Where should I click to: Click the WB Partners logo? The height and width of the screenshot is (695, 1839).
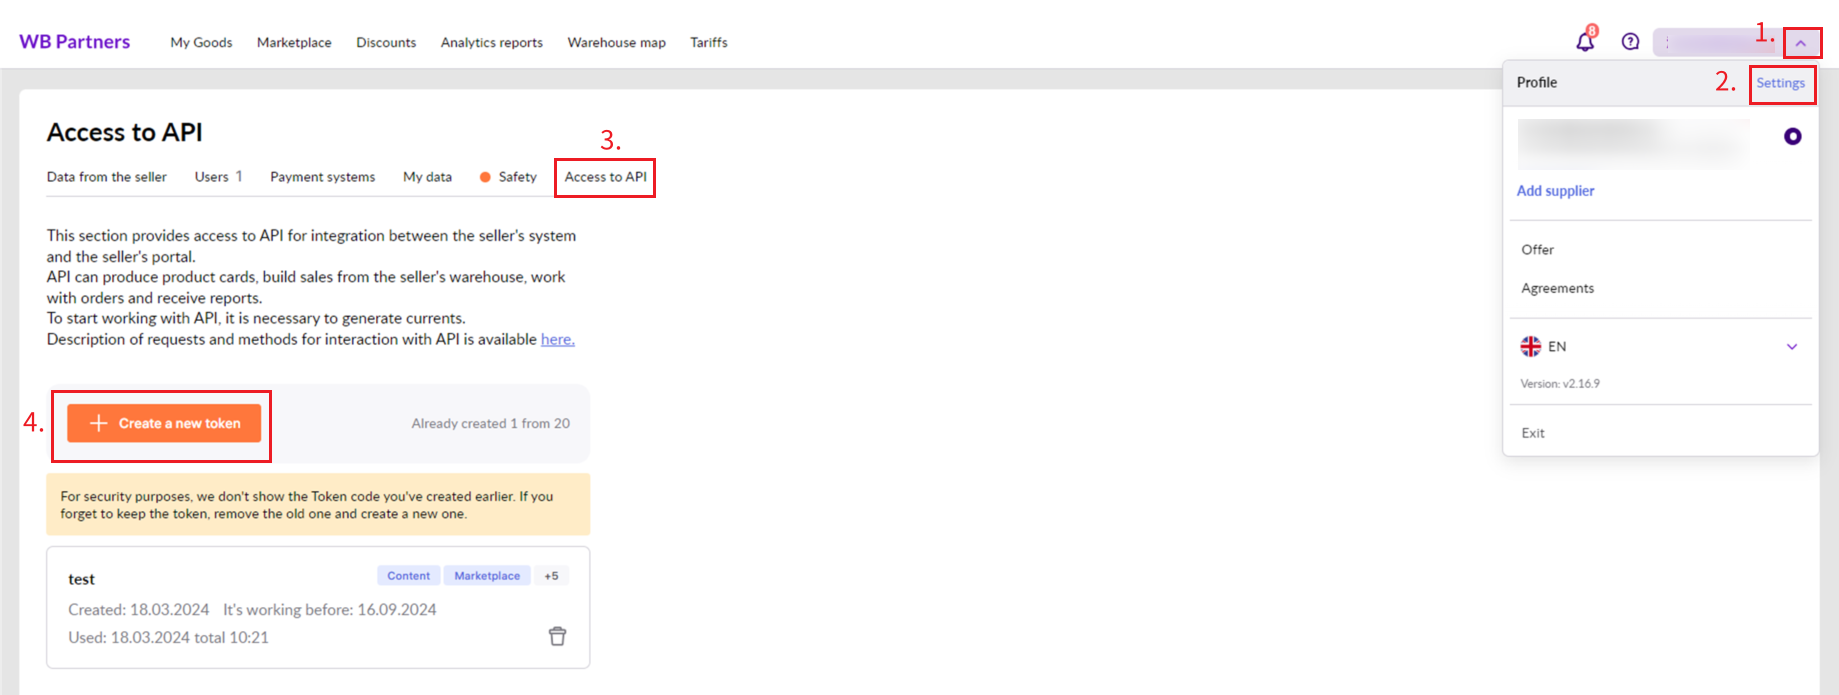point(75,42)
